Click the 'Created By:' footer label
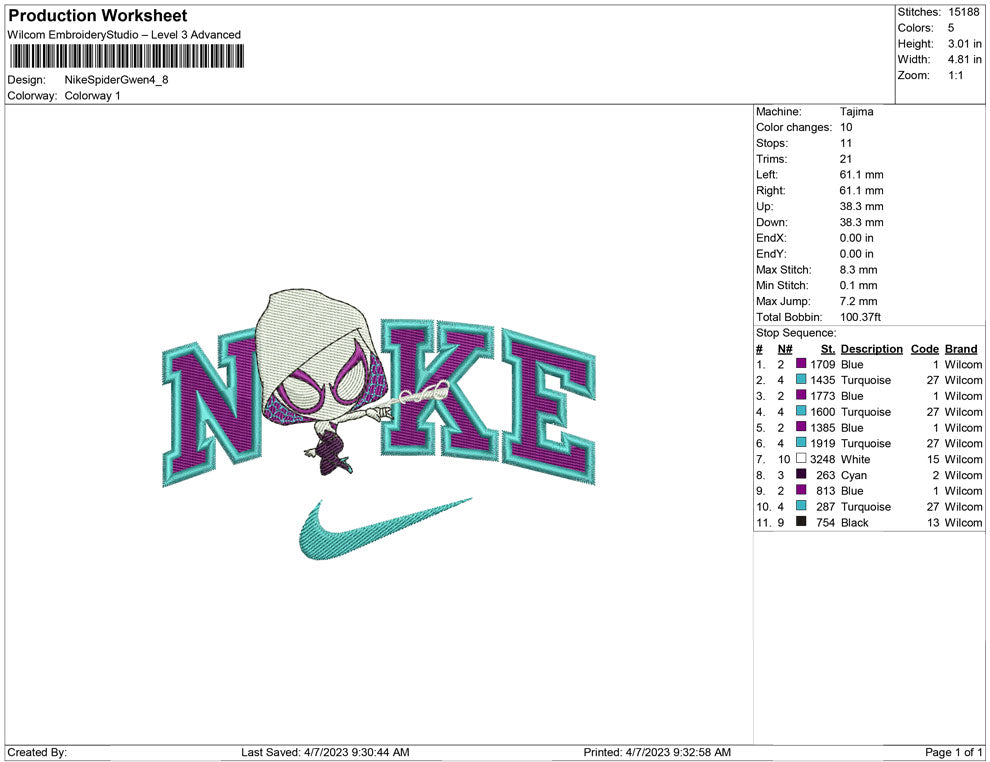Viewport: 990px width, 762px height. [37, 752]
